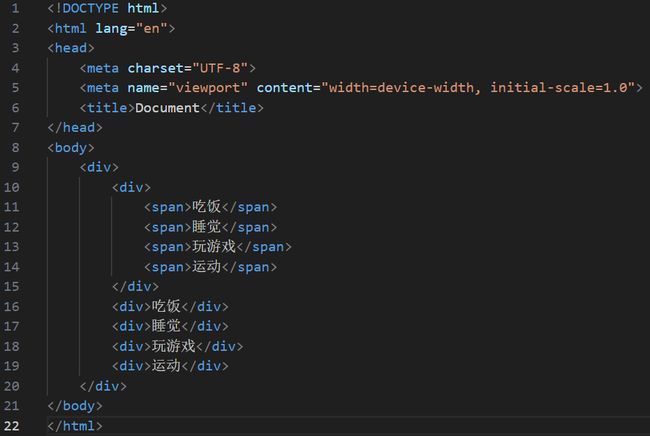Screen dimensions: 650x436
Task: Click closing div tag on line 19
Action: [x=205, y=366]
